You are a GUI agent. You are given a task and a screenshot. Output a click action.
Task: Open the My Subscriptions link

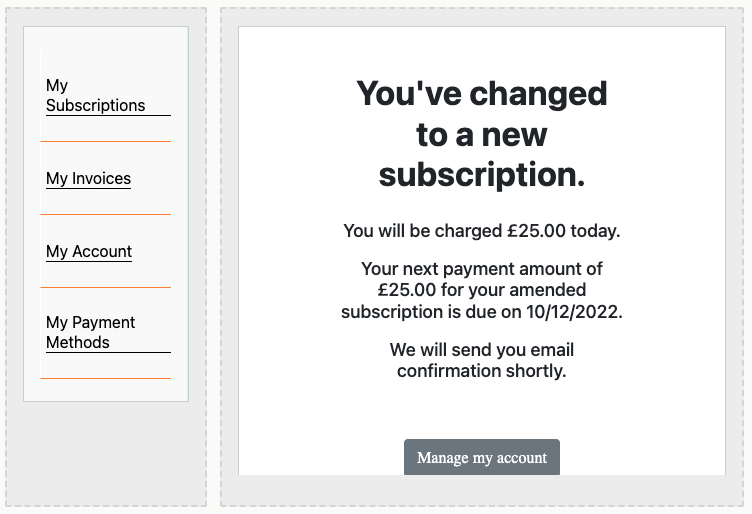[95, 96]
